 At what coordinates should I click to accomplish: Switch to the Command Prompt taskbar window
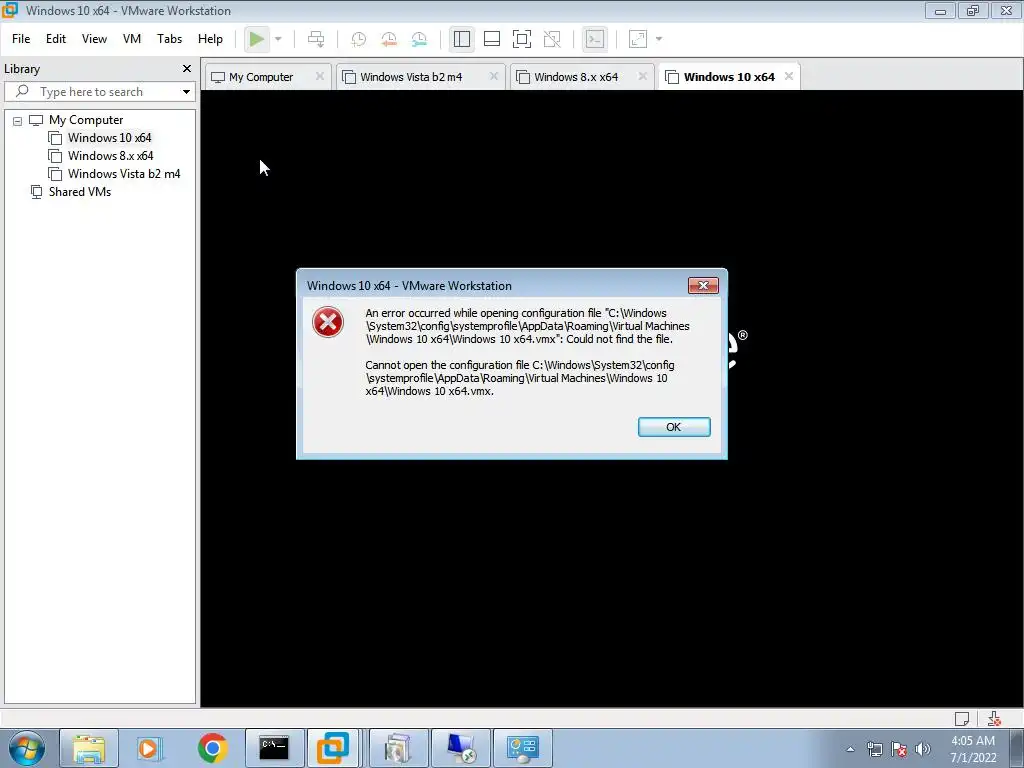coord(274,748)
